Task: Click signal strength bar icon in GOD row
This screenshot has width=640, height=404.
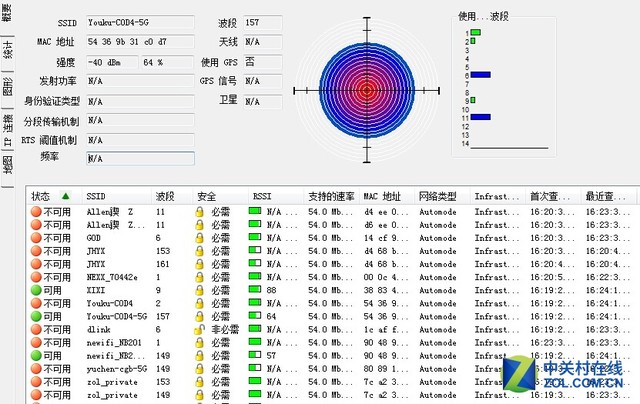Action: tap(255, 237)
